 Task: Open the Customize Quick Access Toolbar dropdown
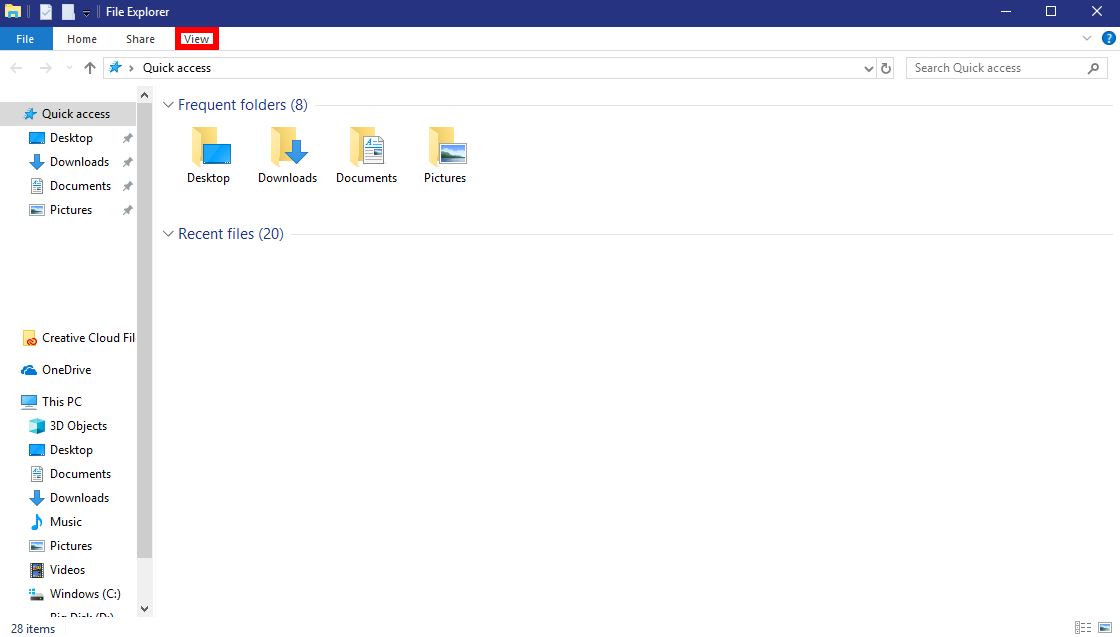[x=86, y=13]
